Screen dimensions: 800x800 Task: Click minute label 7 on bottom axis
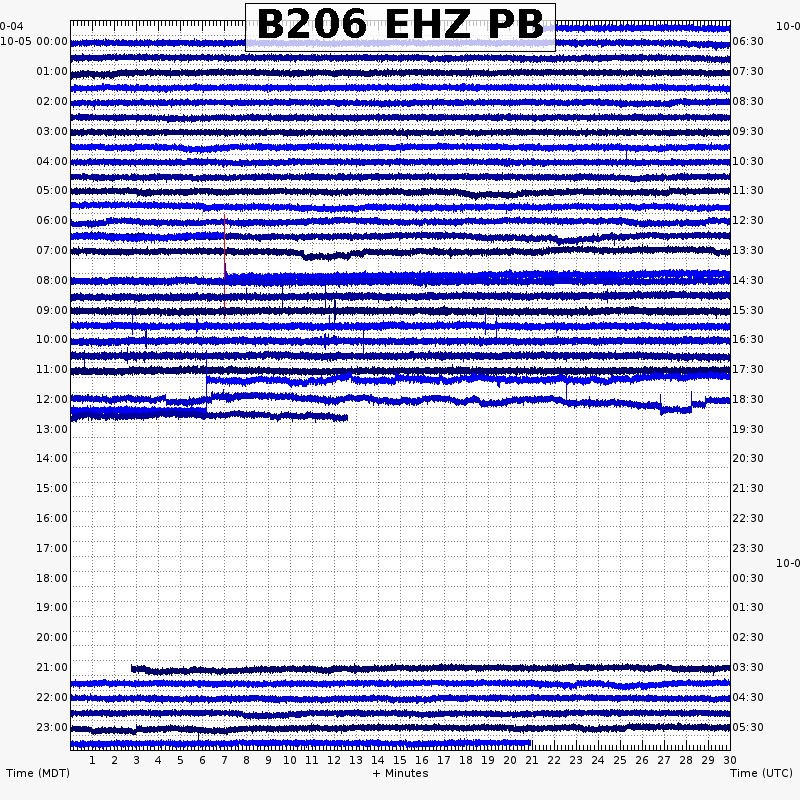[x=224, y=760]
